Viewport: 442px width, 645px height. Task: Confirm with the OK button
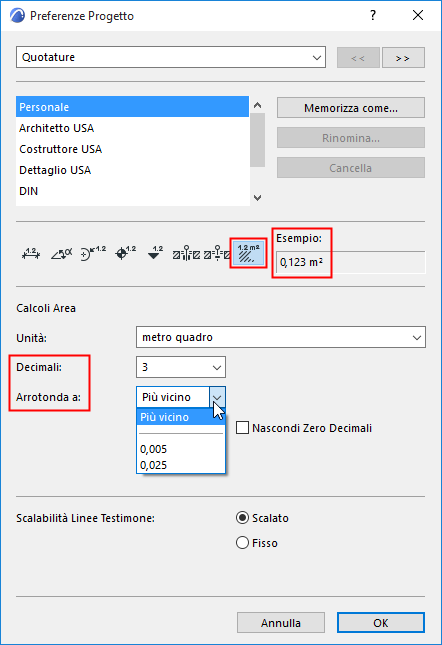381,623
